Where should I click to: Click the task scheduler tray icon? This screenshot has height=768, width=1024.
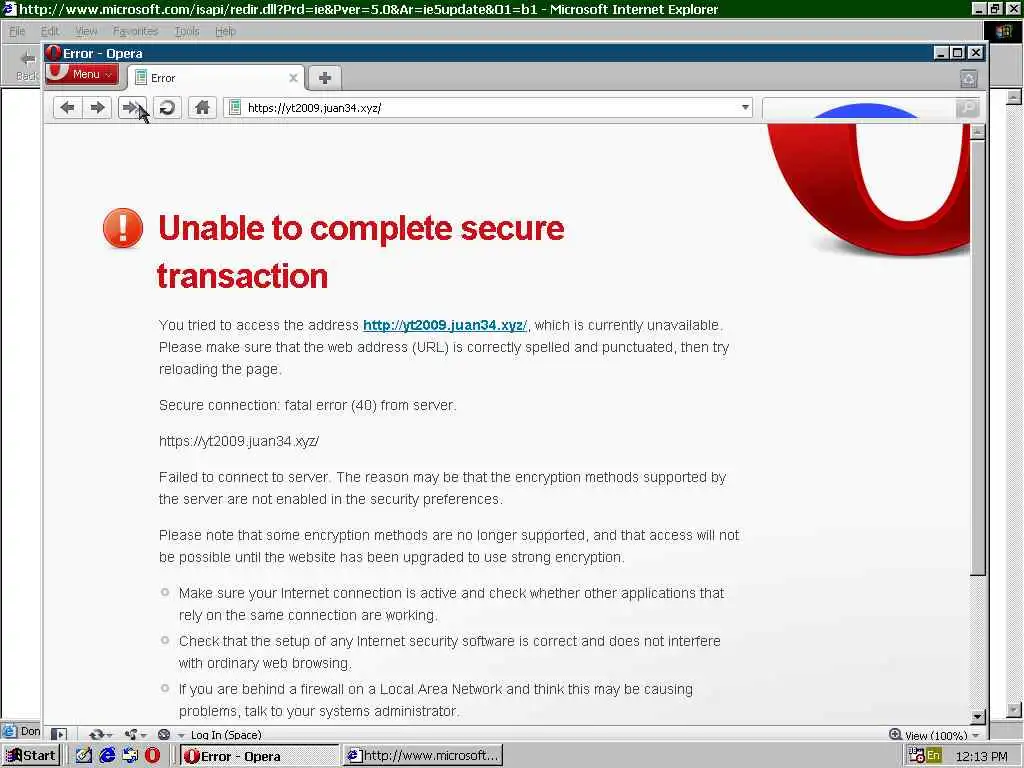pyautogui.click(x=916, y=756)
